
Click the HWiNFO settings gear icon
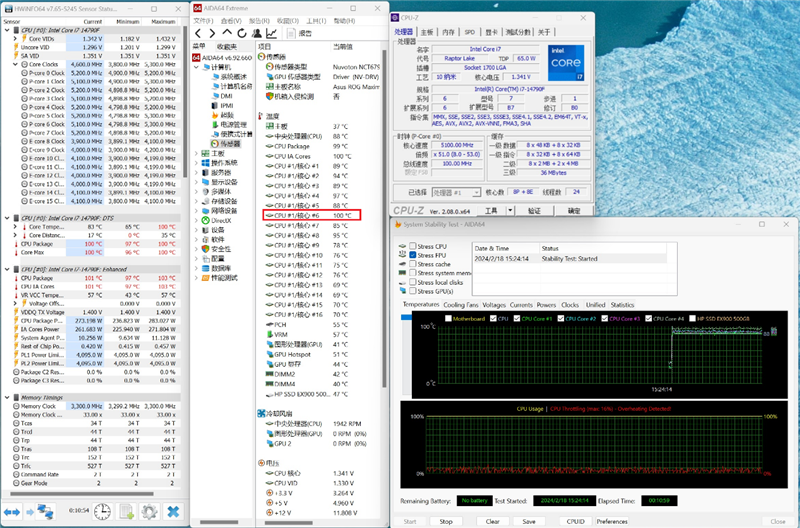[x=149, y=512]
